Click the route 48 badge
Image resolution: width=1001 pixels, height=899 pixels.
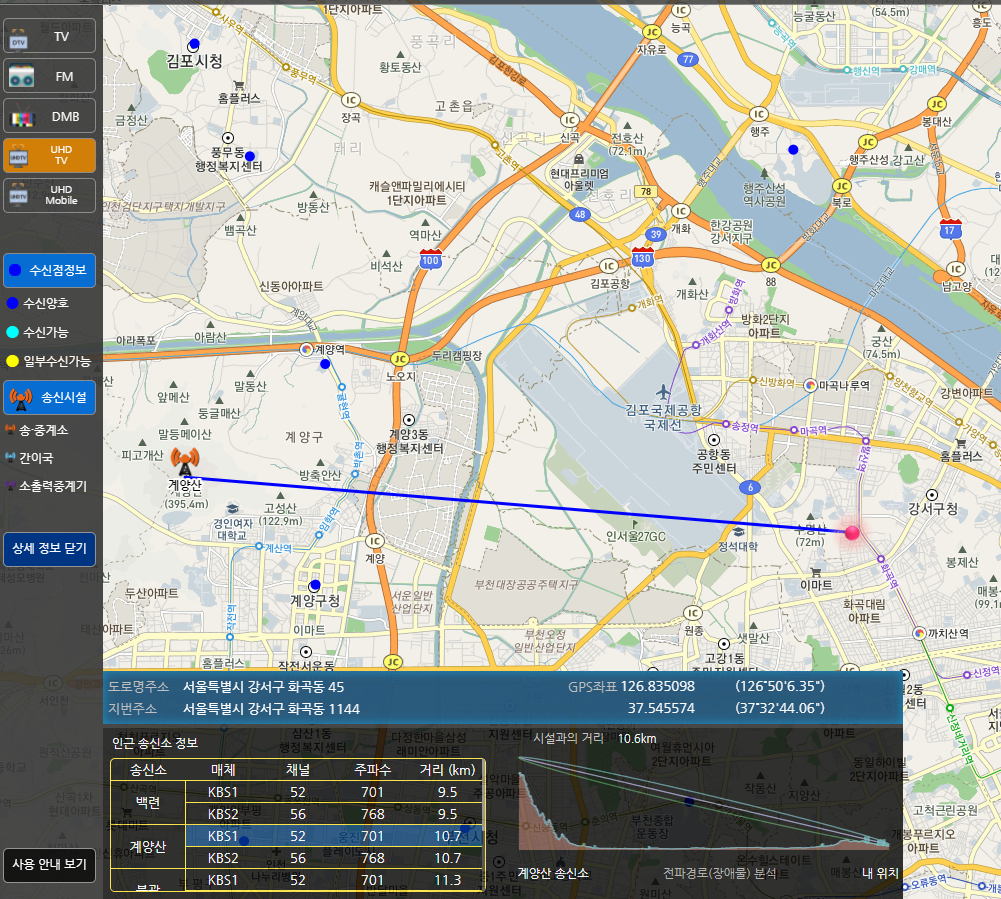coord(579,214)
